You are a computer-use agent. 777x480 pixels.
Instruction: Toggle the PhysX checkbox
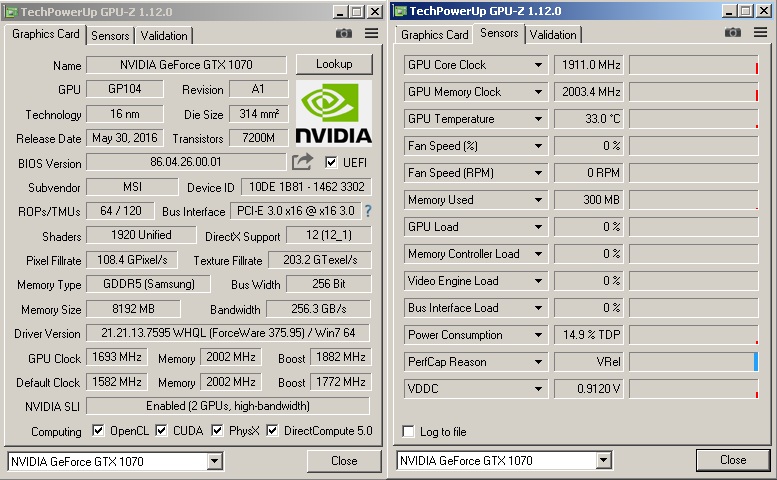217,430
